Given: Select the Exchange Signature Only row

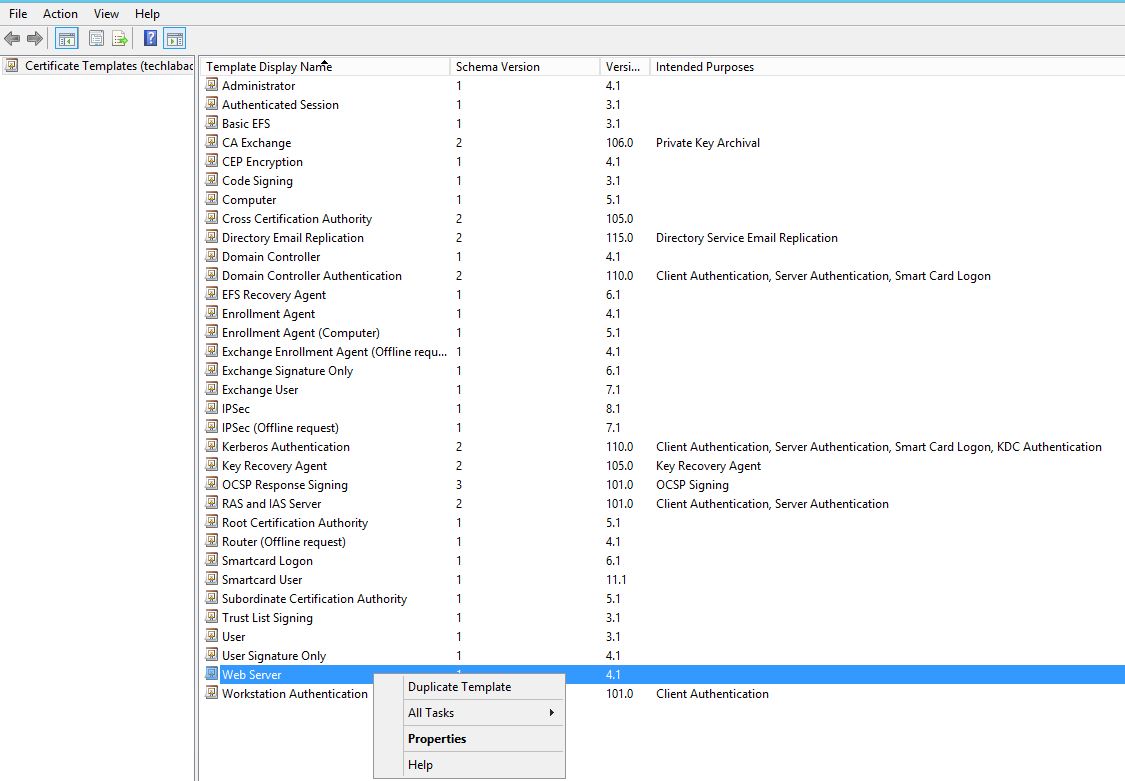Looking at the screenshot, I should click(x=662, y=371).
